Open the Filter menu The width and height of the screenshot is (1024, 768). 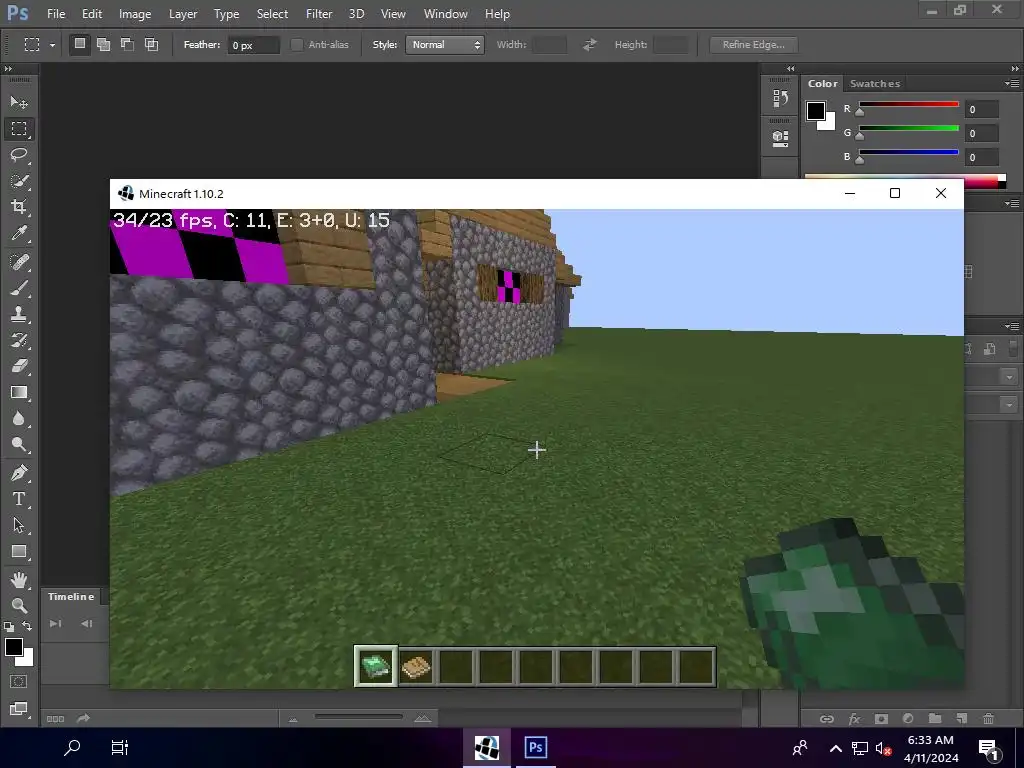coord(319,14)
